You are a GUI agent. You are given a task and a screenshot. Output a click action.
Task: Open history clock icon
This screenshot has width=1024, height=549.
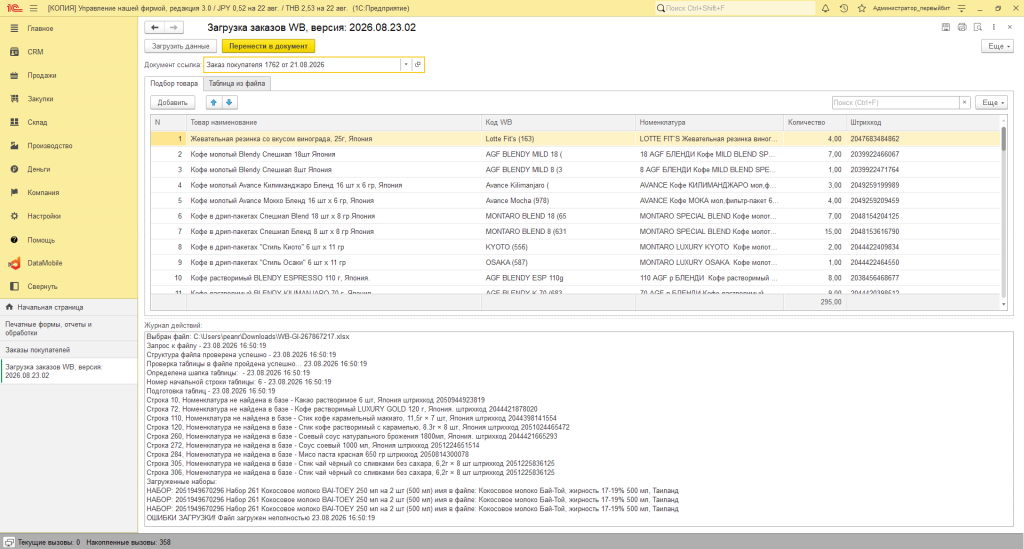tap(844, 8)
